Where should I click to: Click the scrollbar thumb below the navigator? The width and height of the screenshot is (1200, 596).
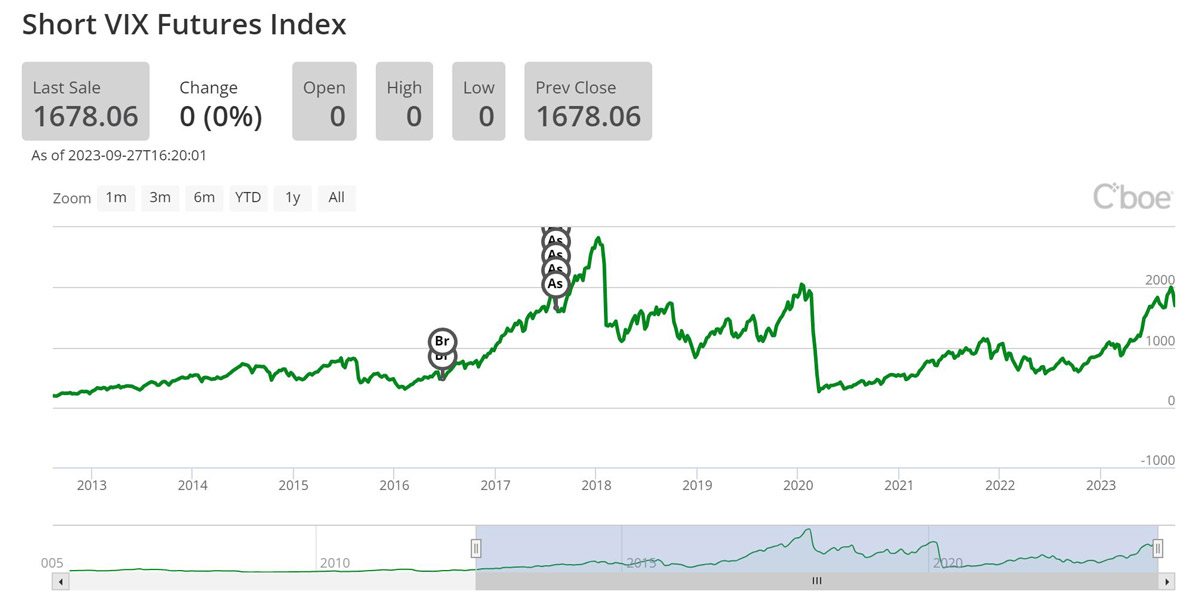(816, 580)
